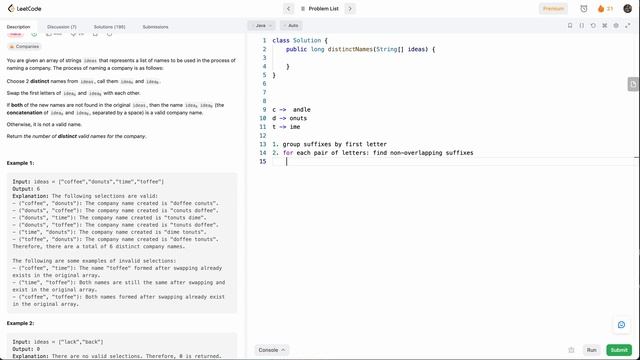Click the 'c -> andle' line
640x360 pixels.
point(291,110)
